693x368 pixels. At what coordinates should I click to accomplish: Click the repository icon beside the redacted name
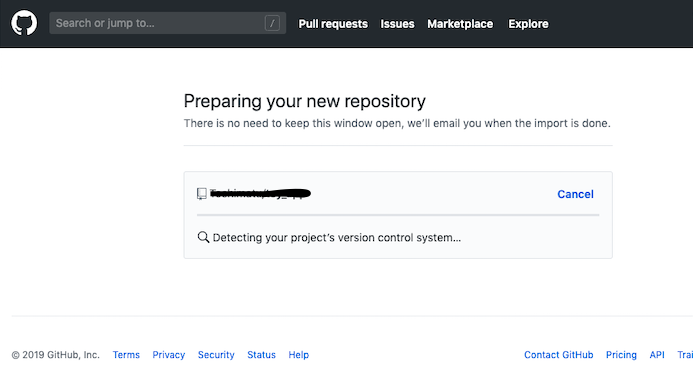[202, 193]
